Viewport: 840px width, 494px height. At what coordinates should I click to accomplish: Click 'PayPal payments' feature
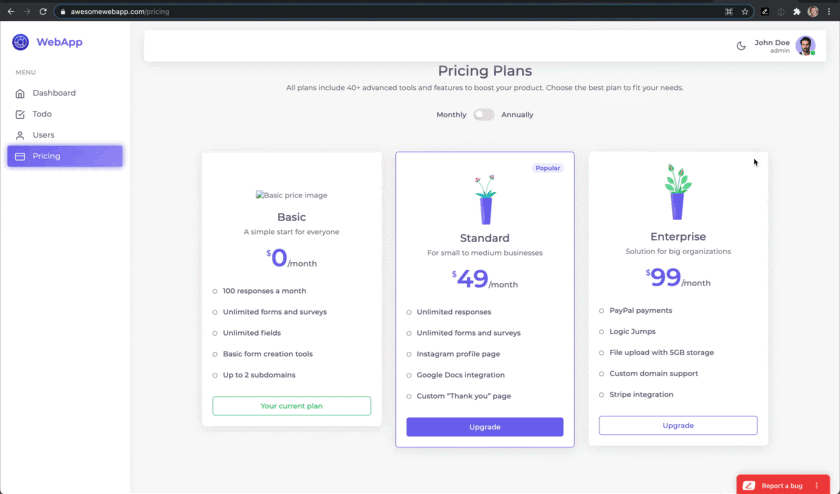click(x=641, y=311)
